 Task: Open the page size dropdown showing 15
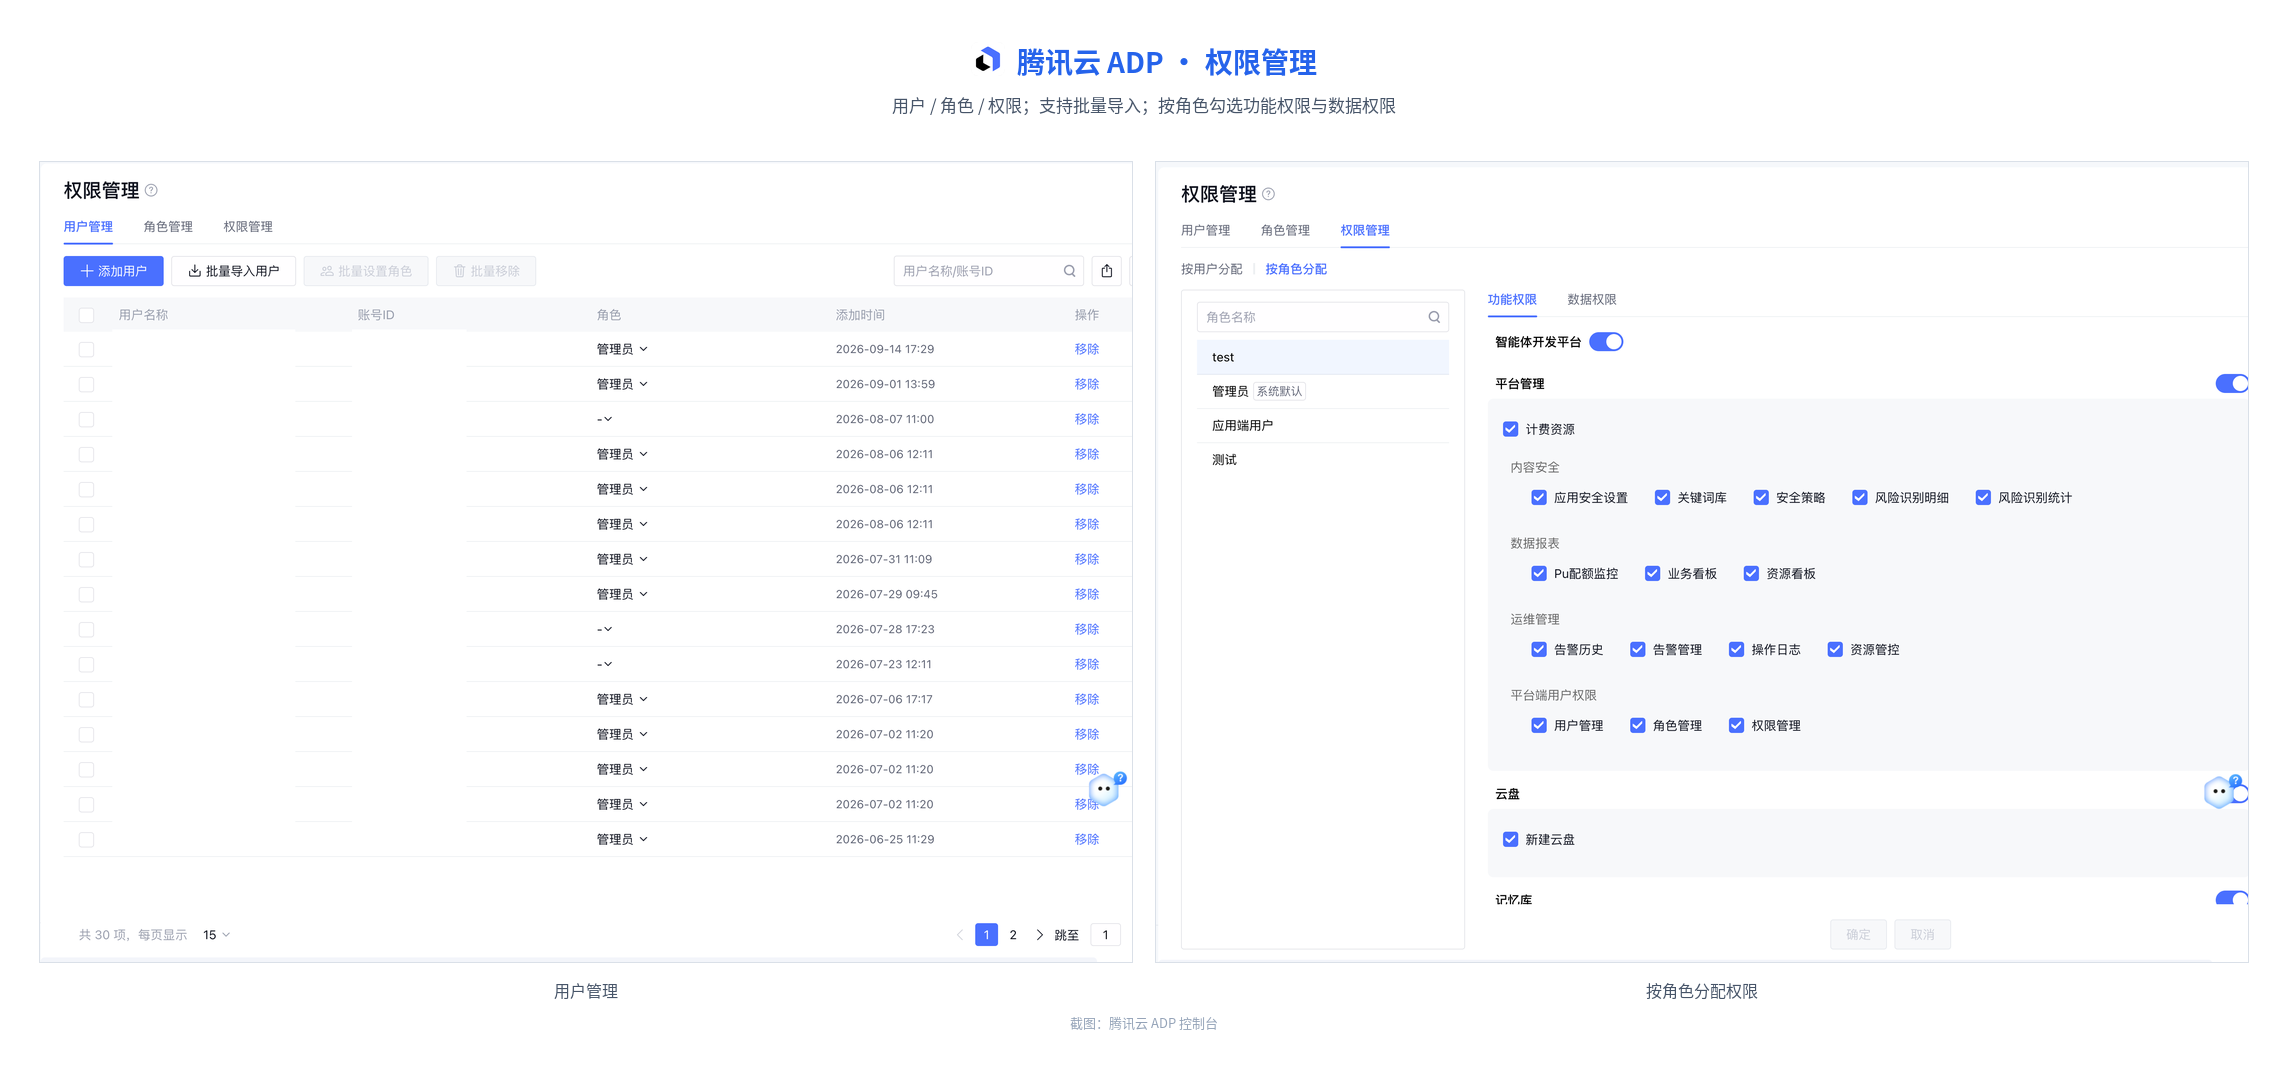pyautogui.click(x=216, y=935)
